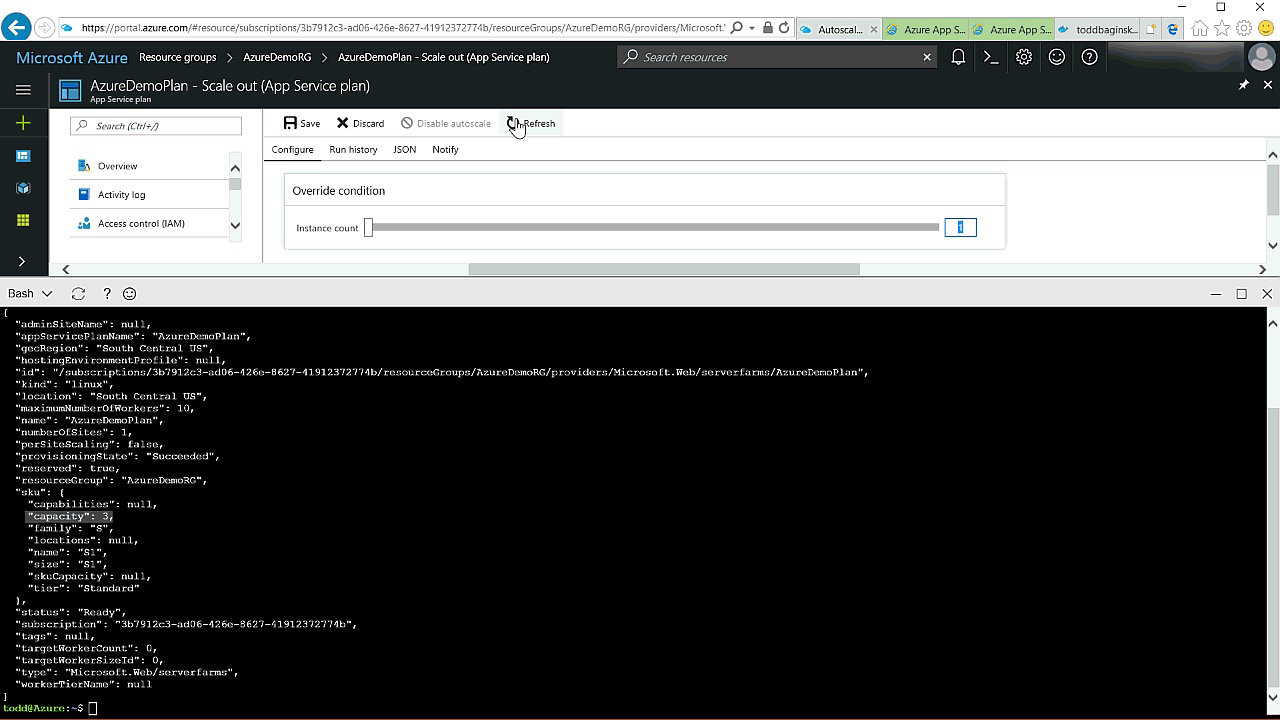
Task: Open address bar dropdown arrow
Action: point(753,28)
